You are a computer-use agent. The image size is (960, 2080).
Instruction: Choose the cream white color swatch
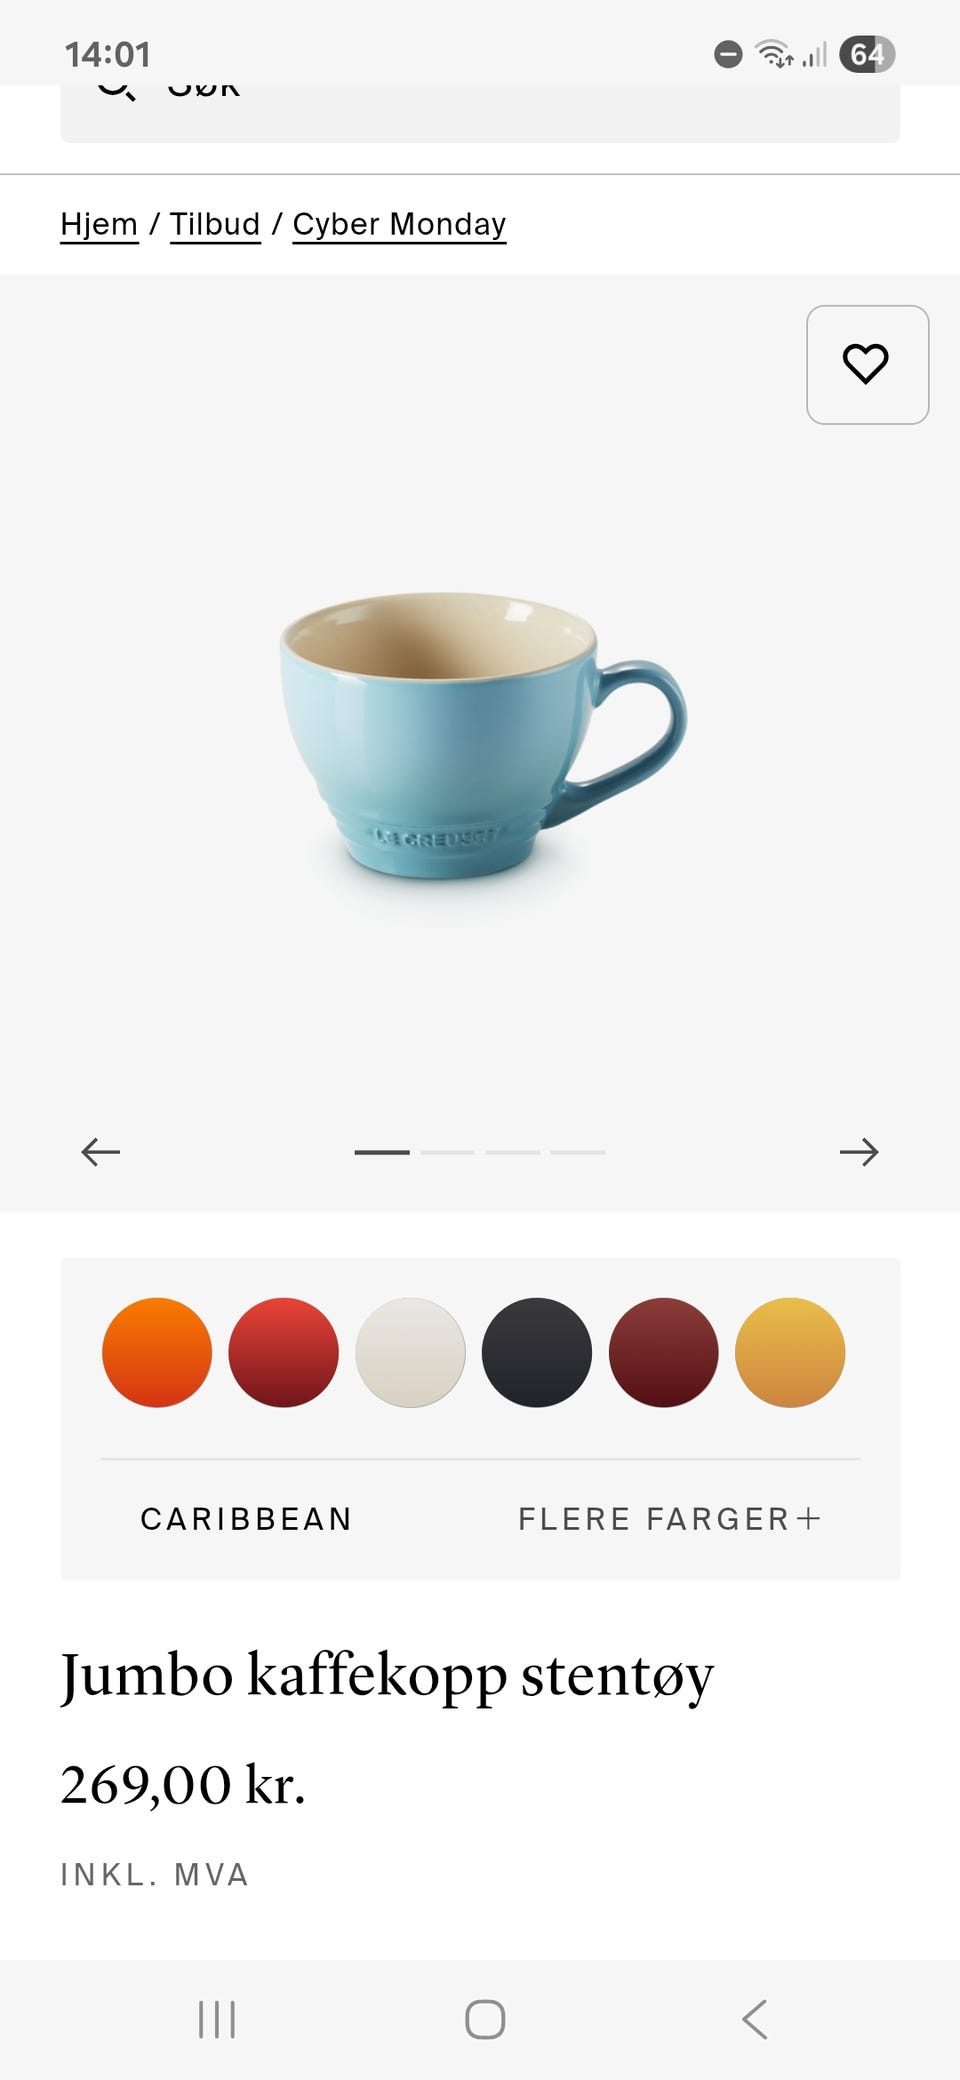pos(411,1353)
